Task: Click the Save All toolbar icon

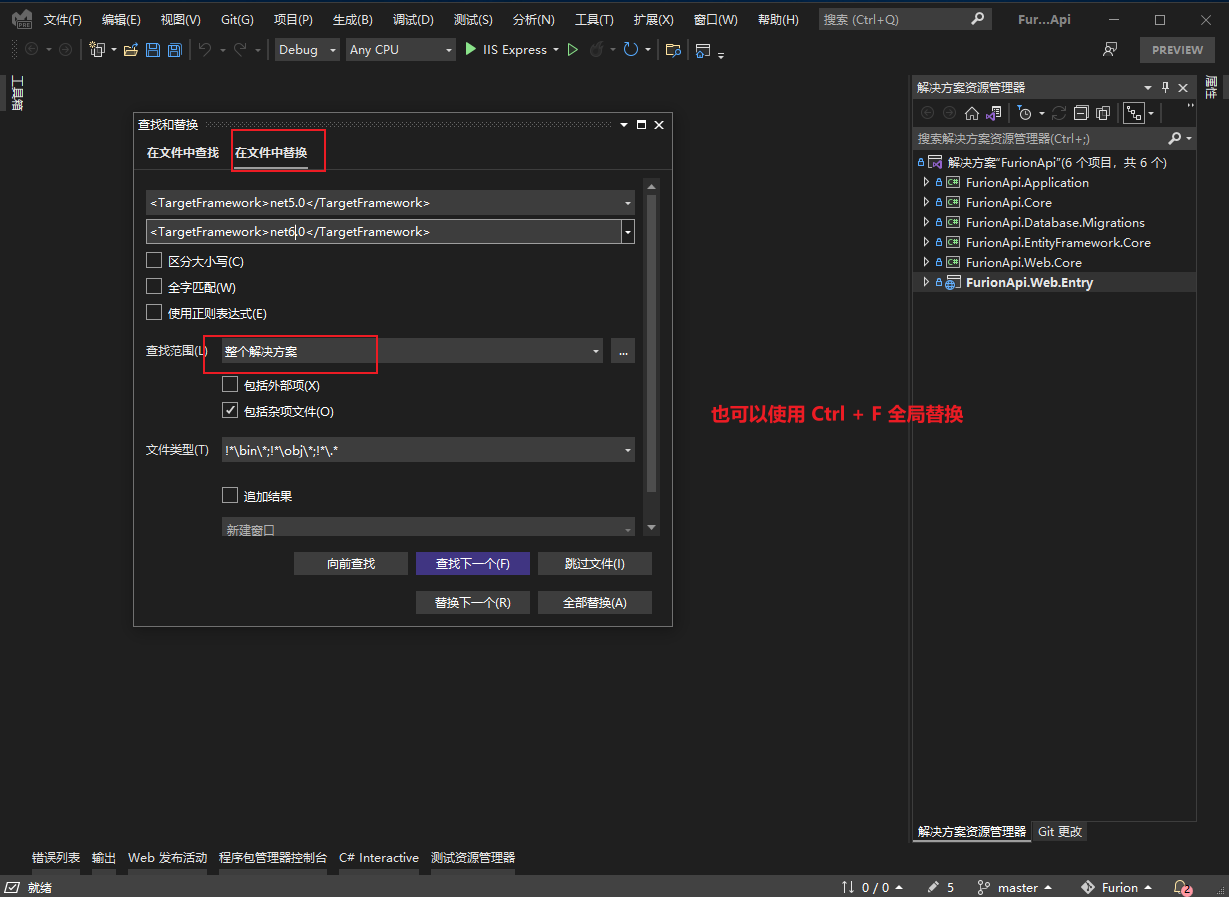Action: click(x=175, y=50)
